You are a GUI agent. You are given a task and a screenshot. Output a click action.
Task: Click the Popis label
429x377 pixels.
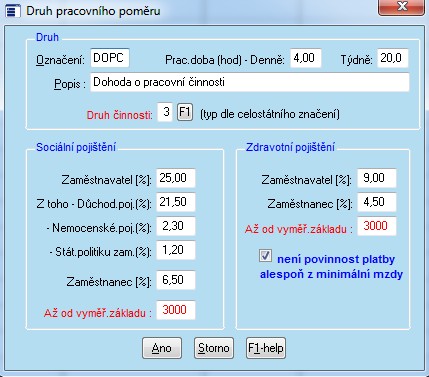click(70, 84)
